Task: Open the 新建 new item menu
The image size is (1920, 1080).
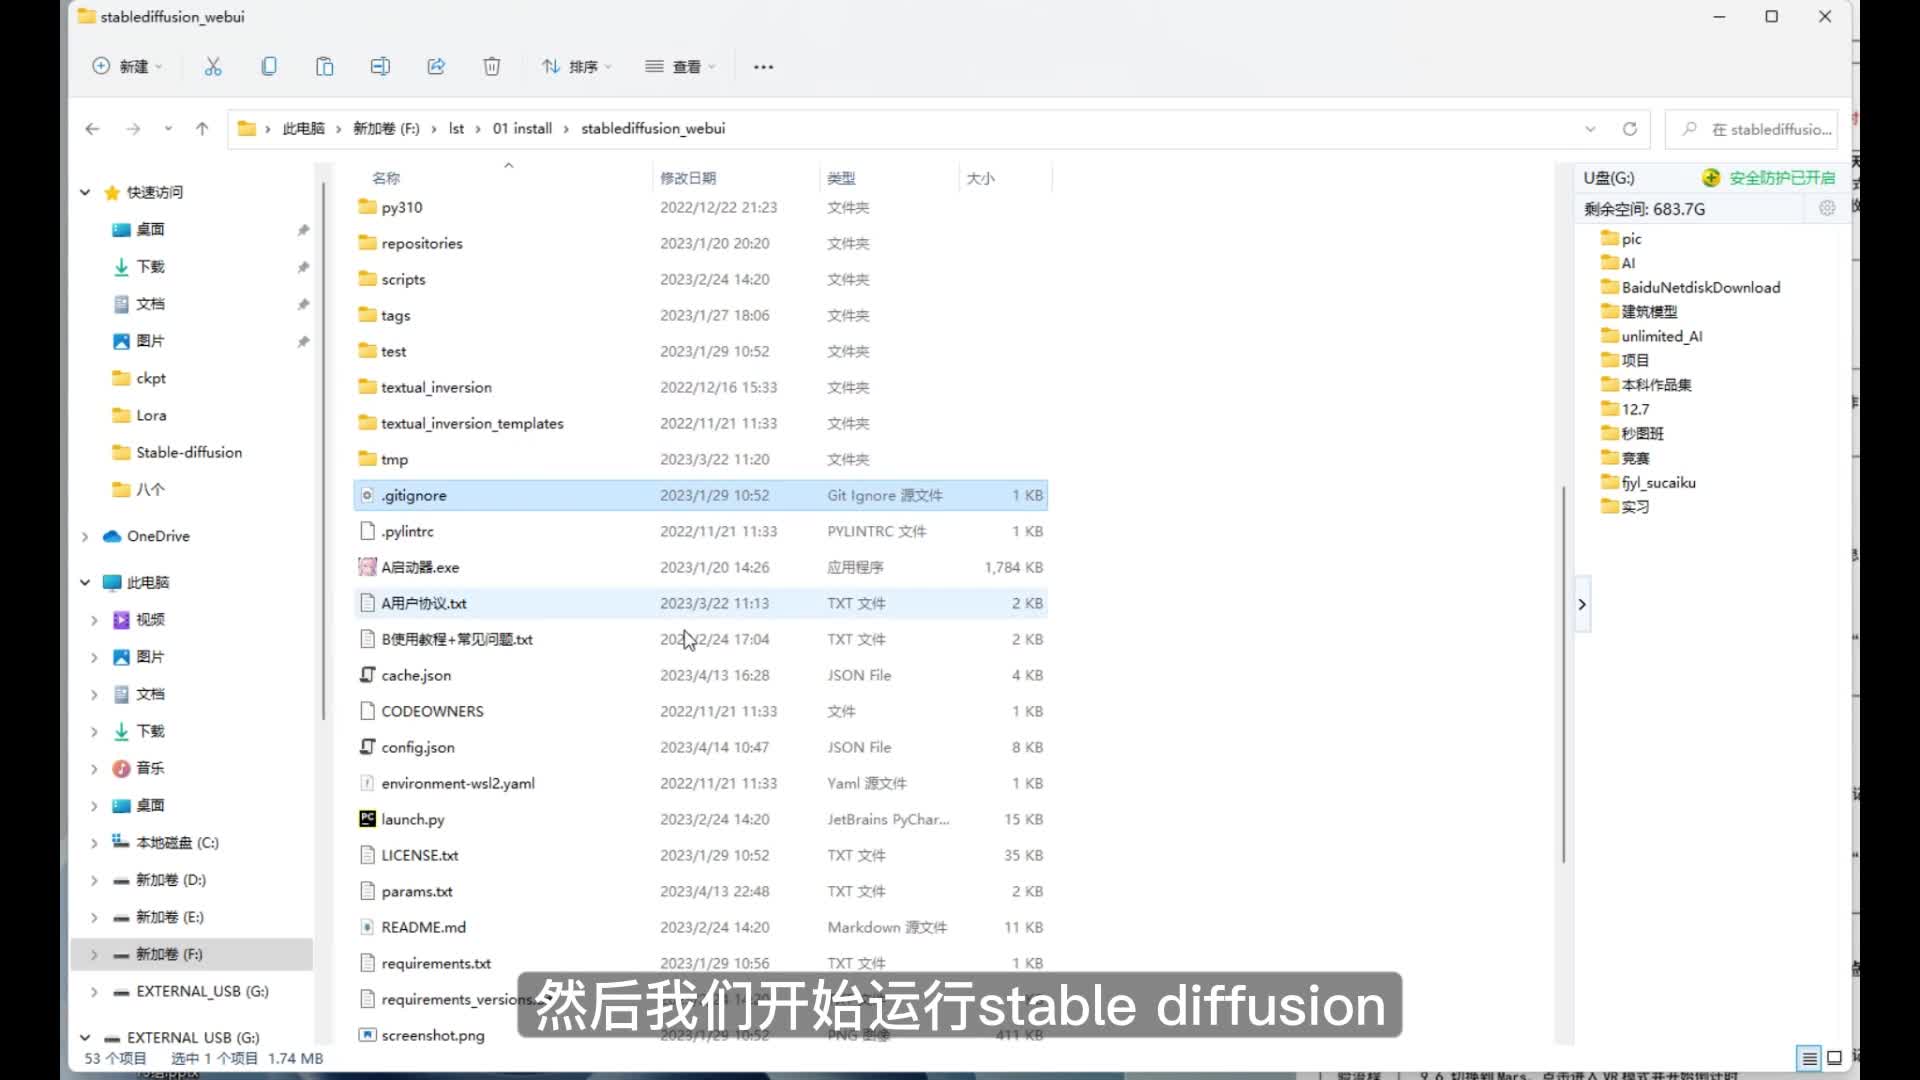Action: click(127, 67)
